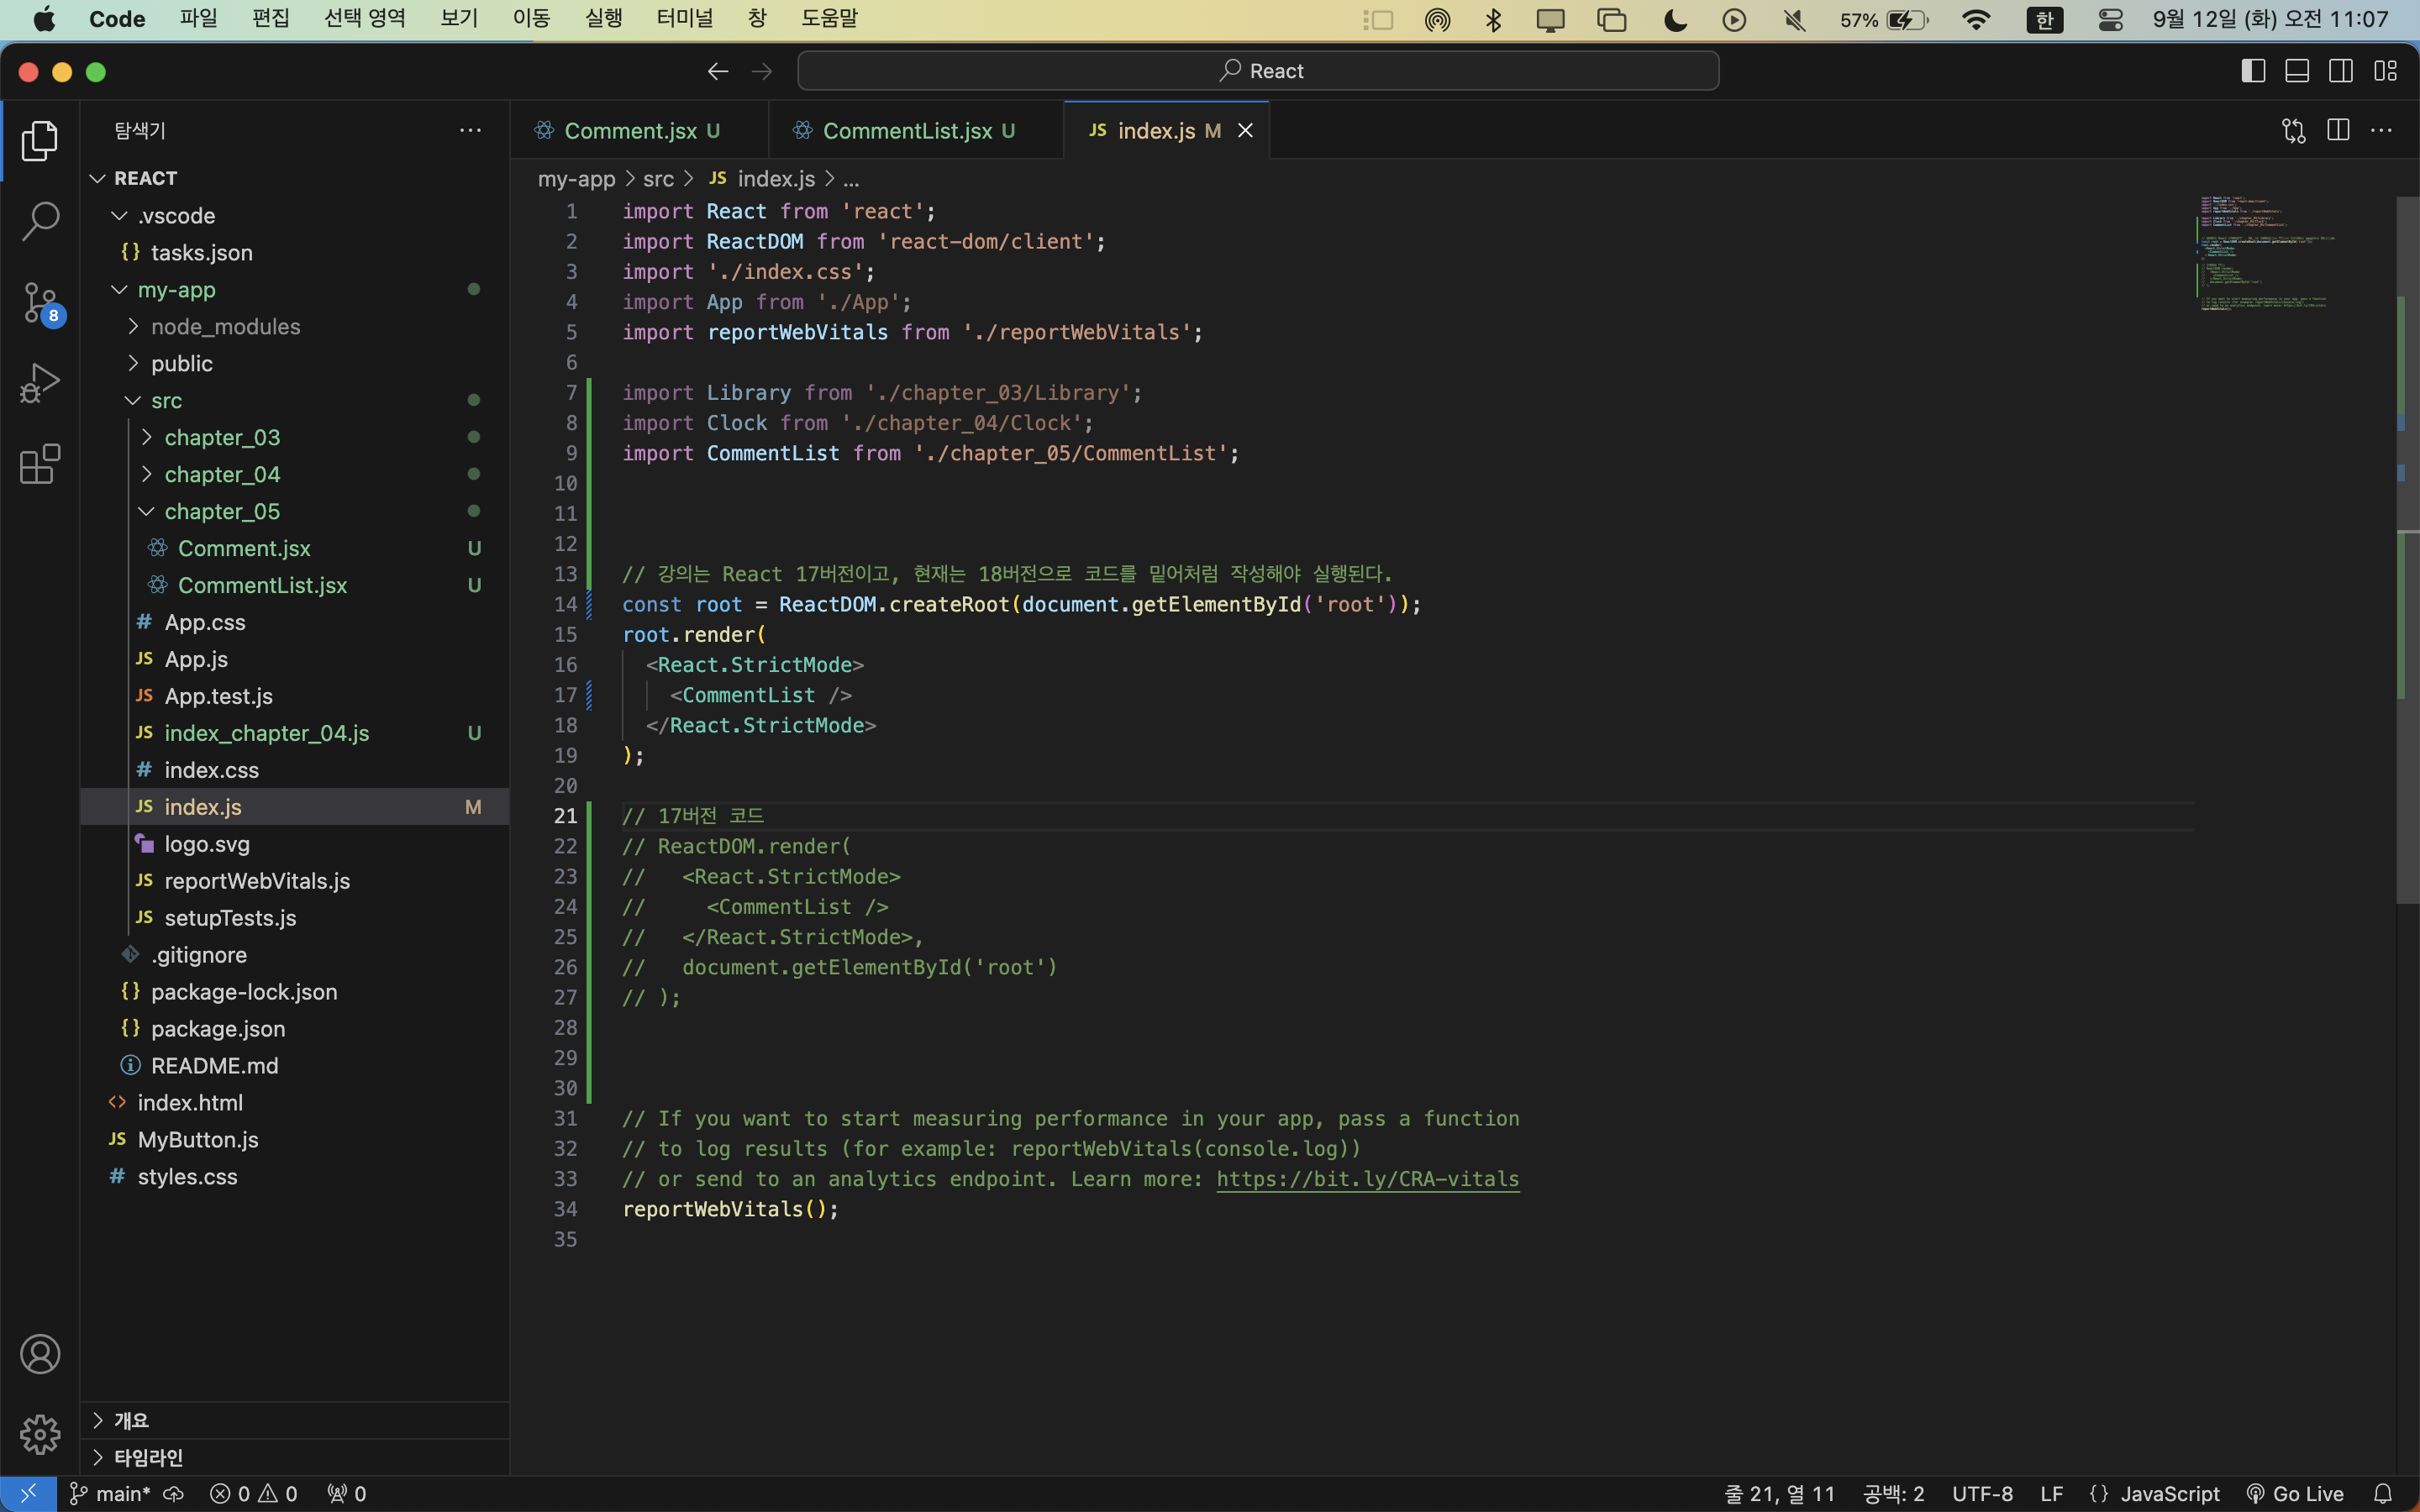Open Run and Debug view
The width and height of the screenshot is (2420, 1512).
click(40, 383)
